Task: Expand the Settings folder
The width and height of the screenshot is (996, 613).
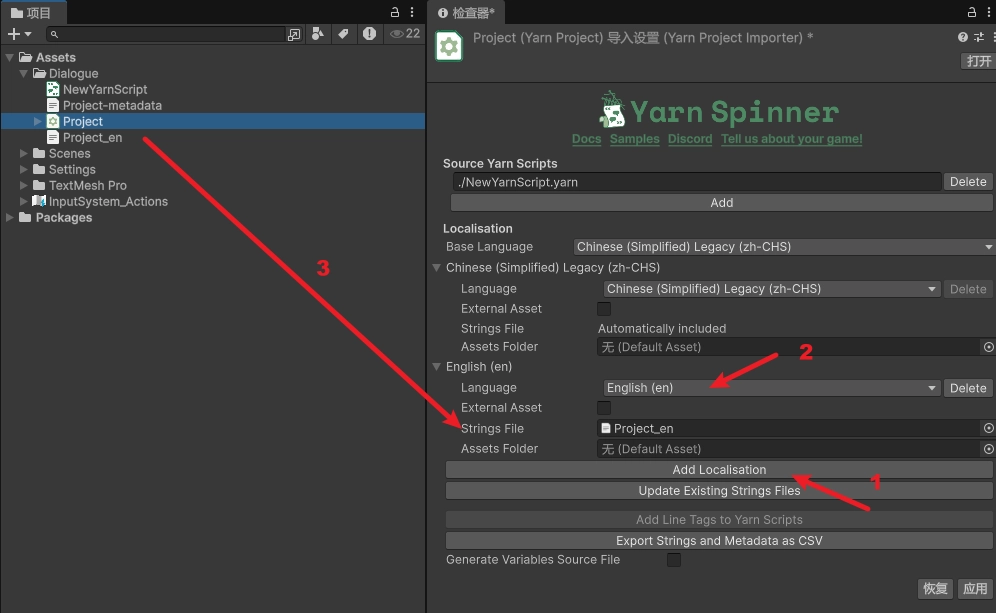Action: coord(24,170)
